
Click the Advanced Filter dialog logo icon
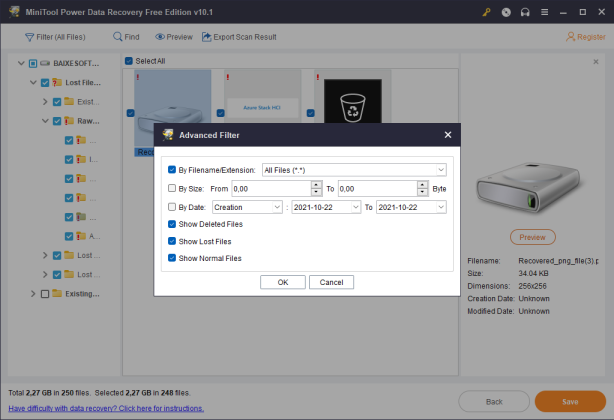point(168,135)
